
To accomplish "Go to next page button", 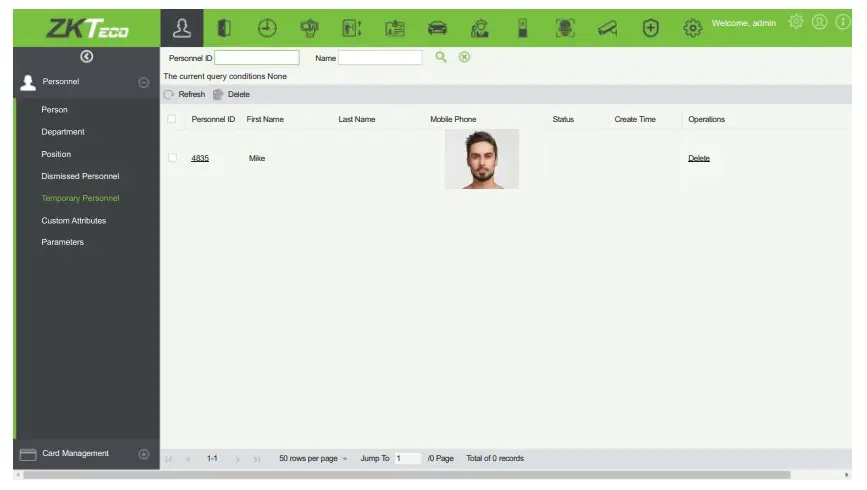I will pyautogui.click(x=238, y=459).
